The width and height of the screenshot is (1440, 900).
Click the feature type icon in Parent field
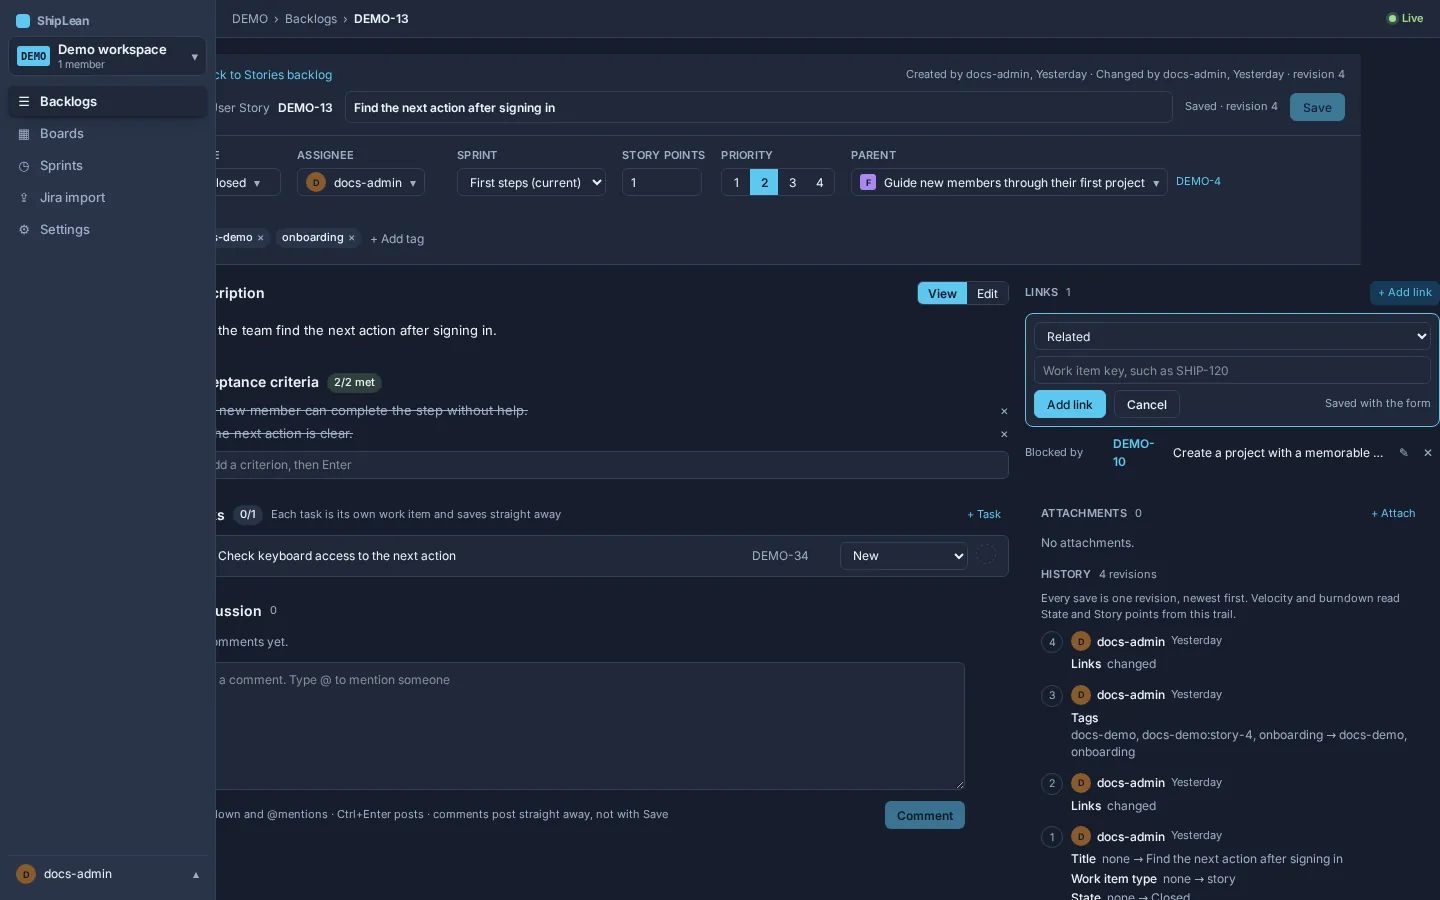(x=868, y=182)
